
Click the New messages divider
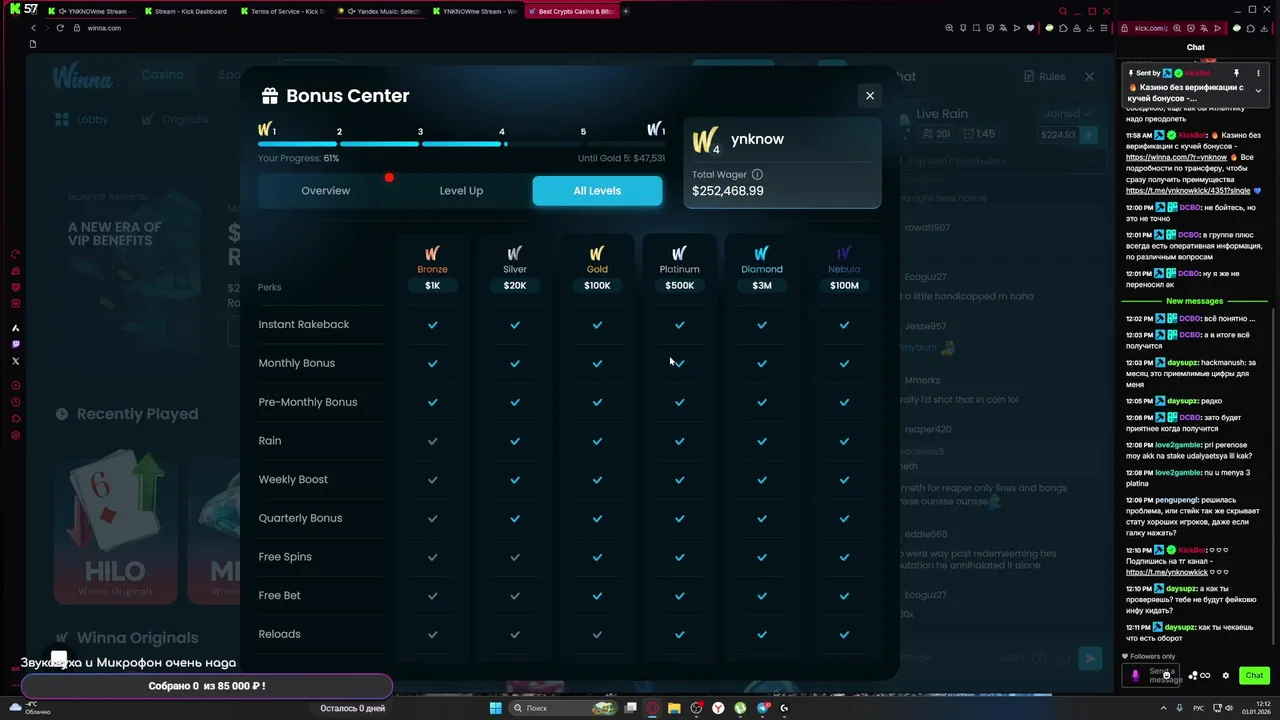tap(1194, 301)
